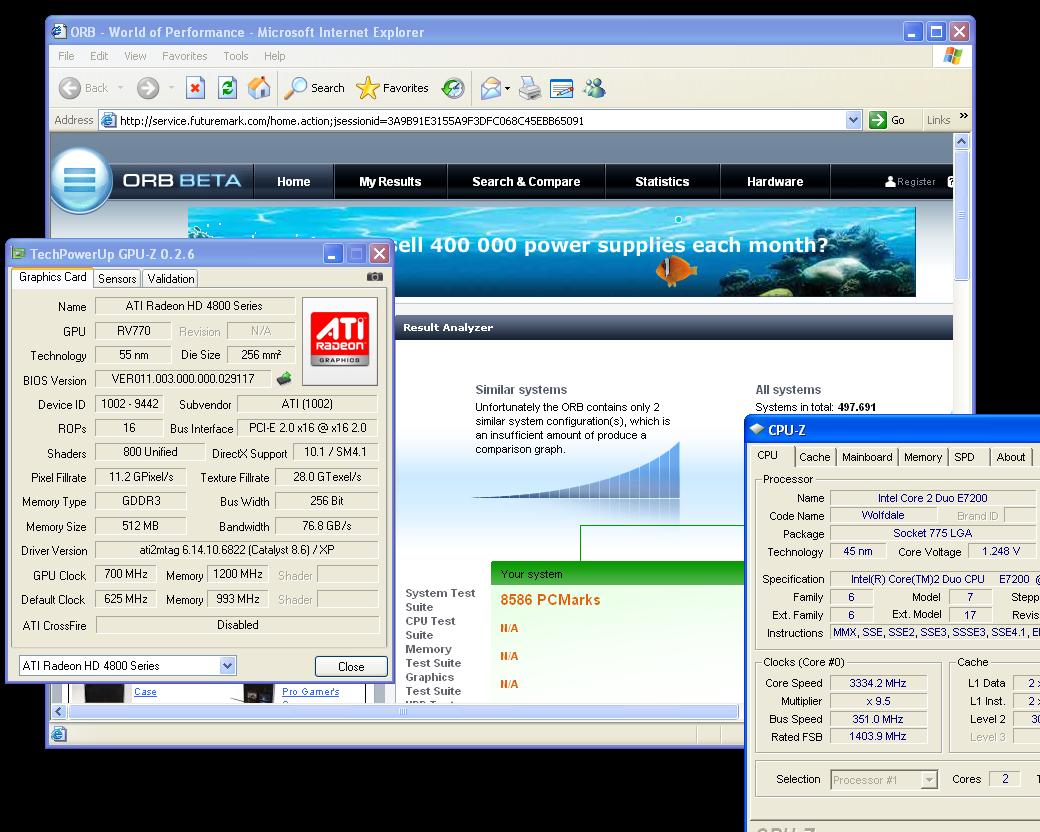Click the 8586 PCMarks score text

click(550, 600)
